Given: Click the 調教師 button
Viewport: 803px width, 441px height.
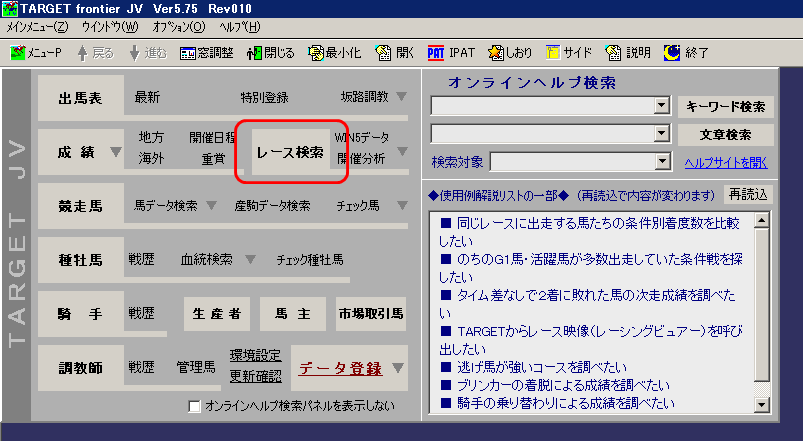Looking at the screenshot, I should (81, 368).
